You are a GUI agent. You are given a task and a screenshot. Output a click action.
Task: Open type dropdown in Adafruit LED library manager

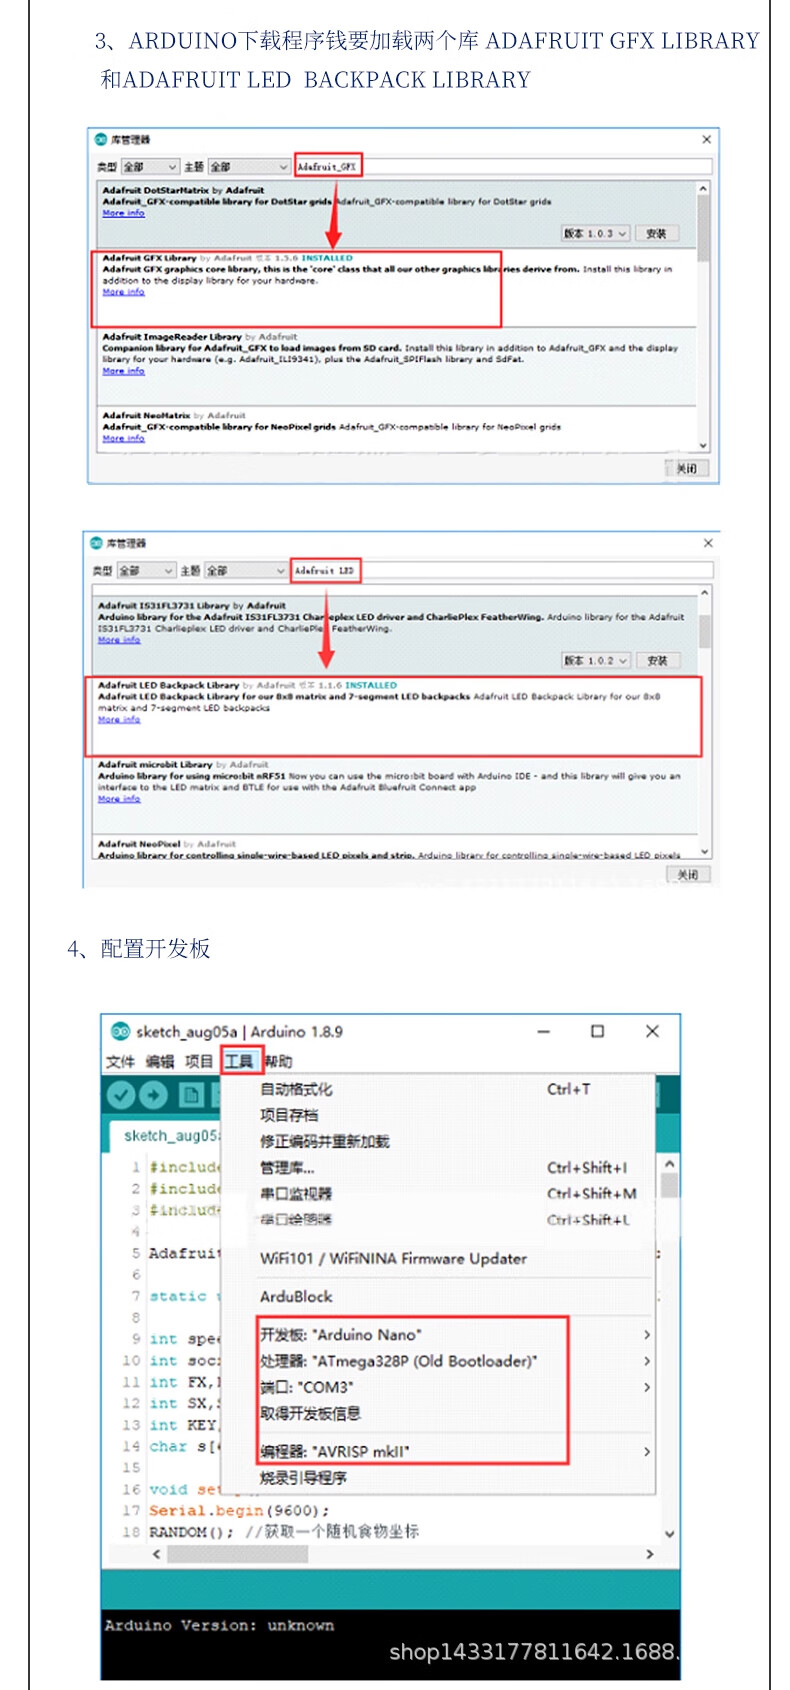pyautogui.click(x=146, y=571)
